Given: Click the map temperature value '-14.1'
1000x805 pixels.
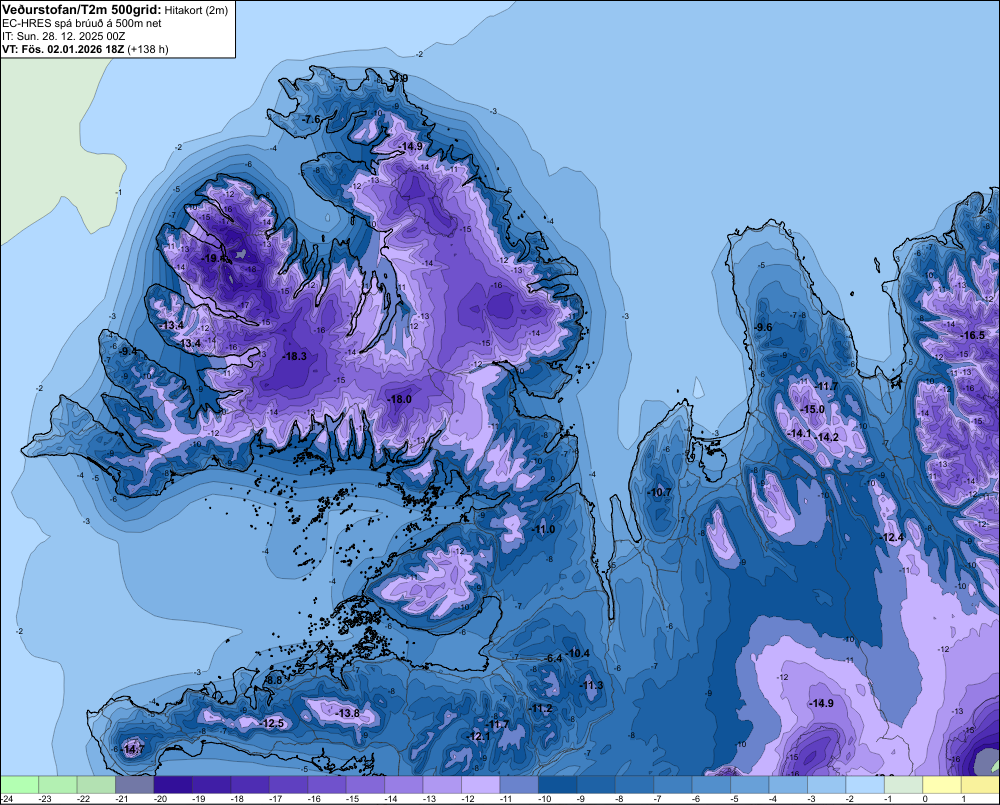Looking at the screenshot, I should coord(800,433).
